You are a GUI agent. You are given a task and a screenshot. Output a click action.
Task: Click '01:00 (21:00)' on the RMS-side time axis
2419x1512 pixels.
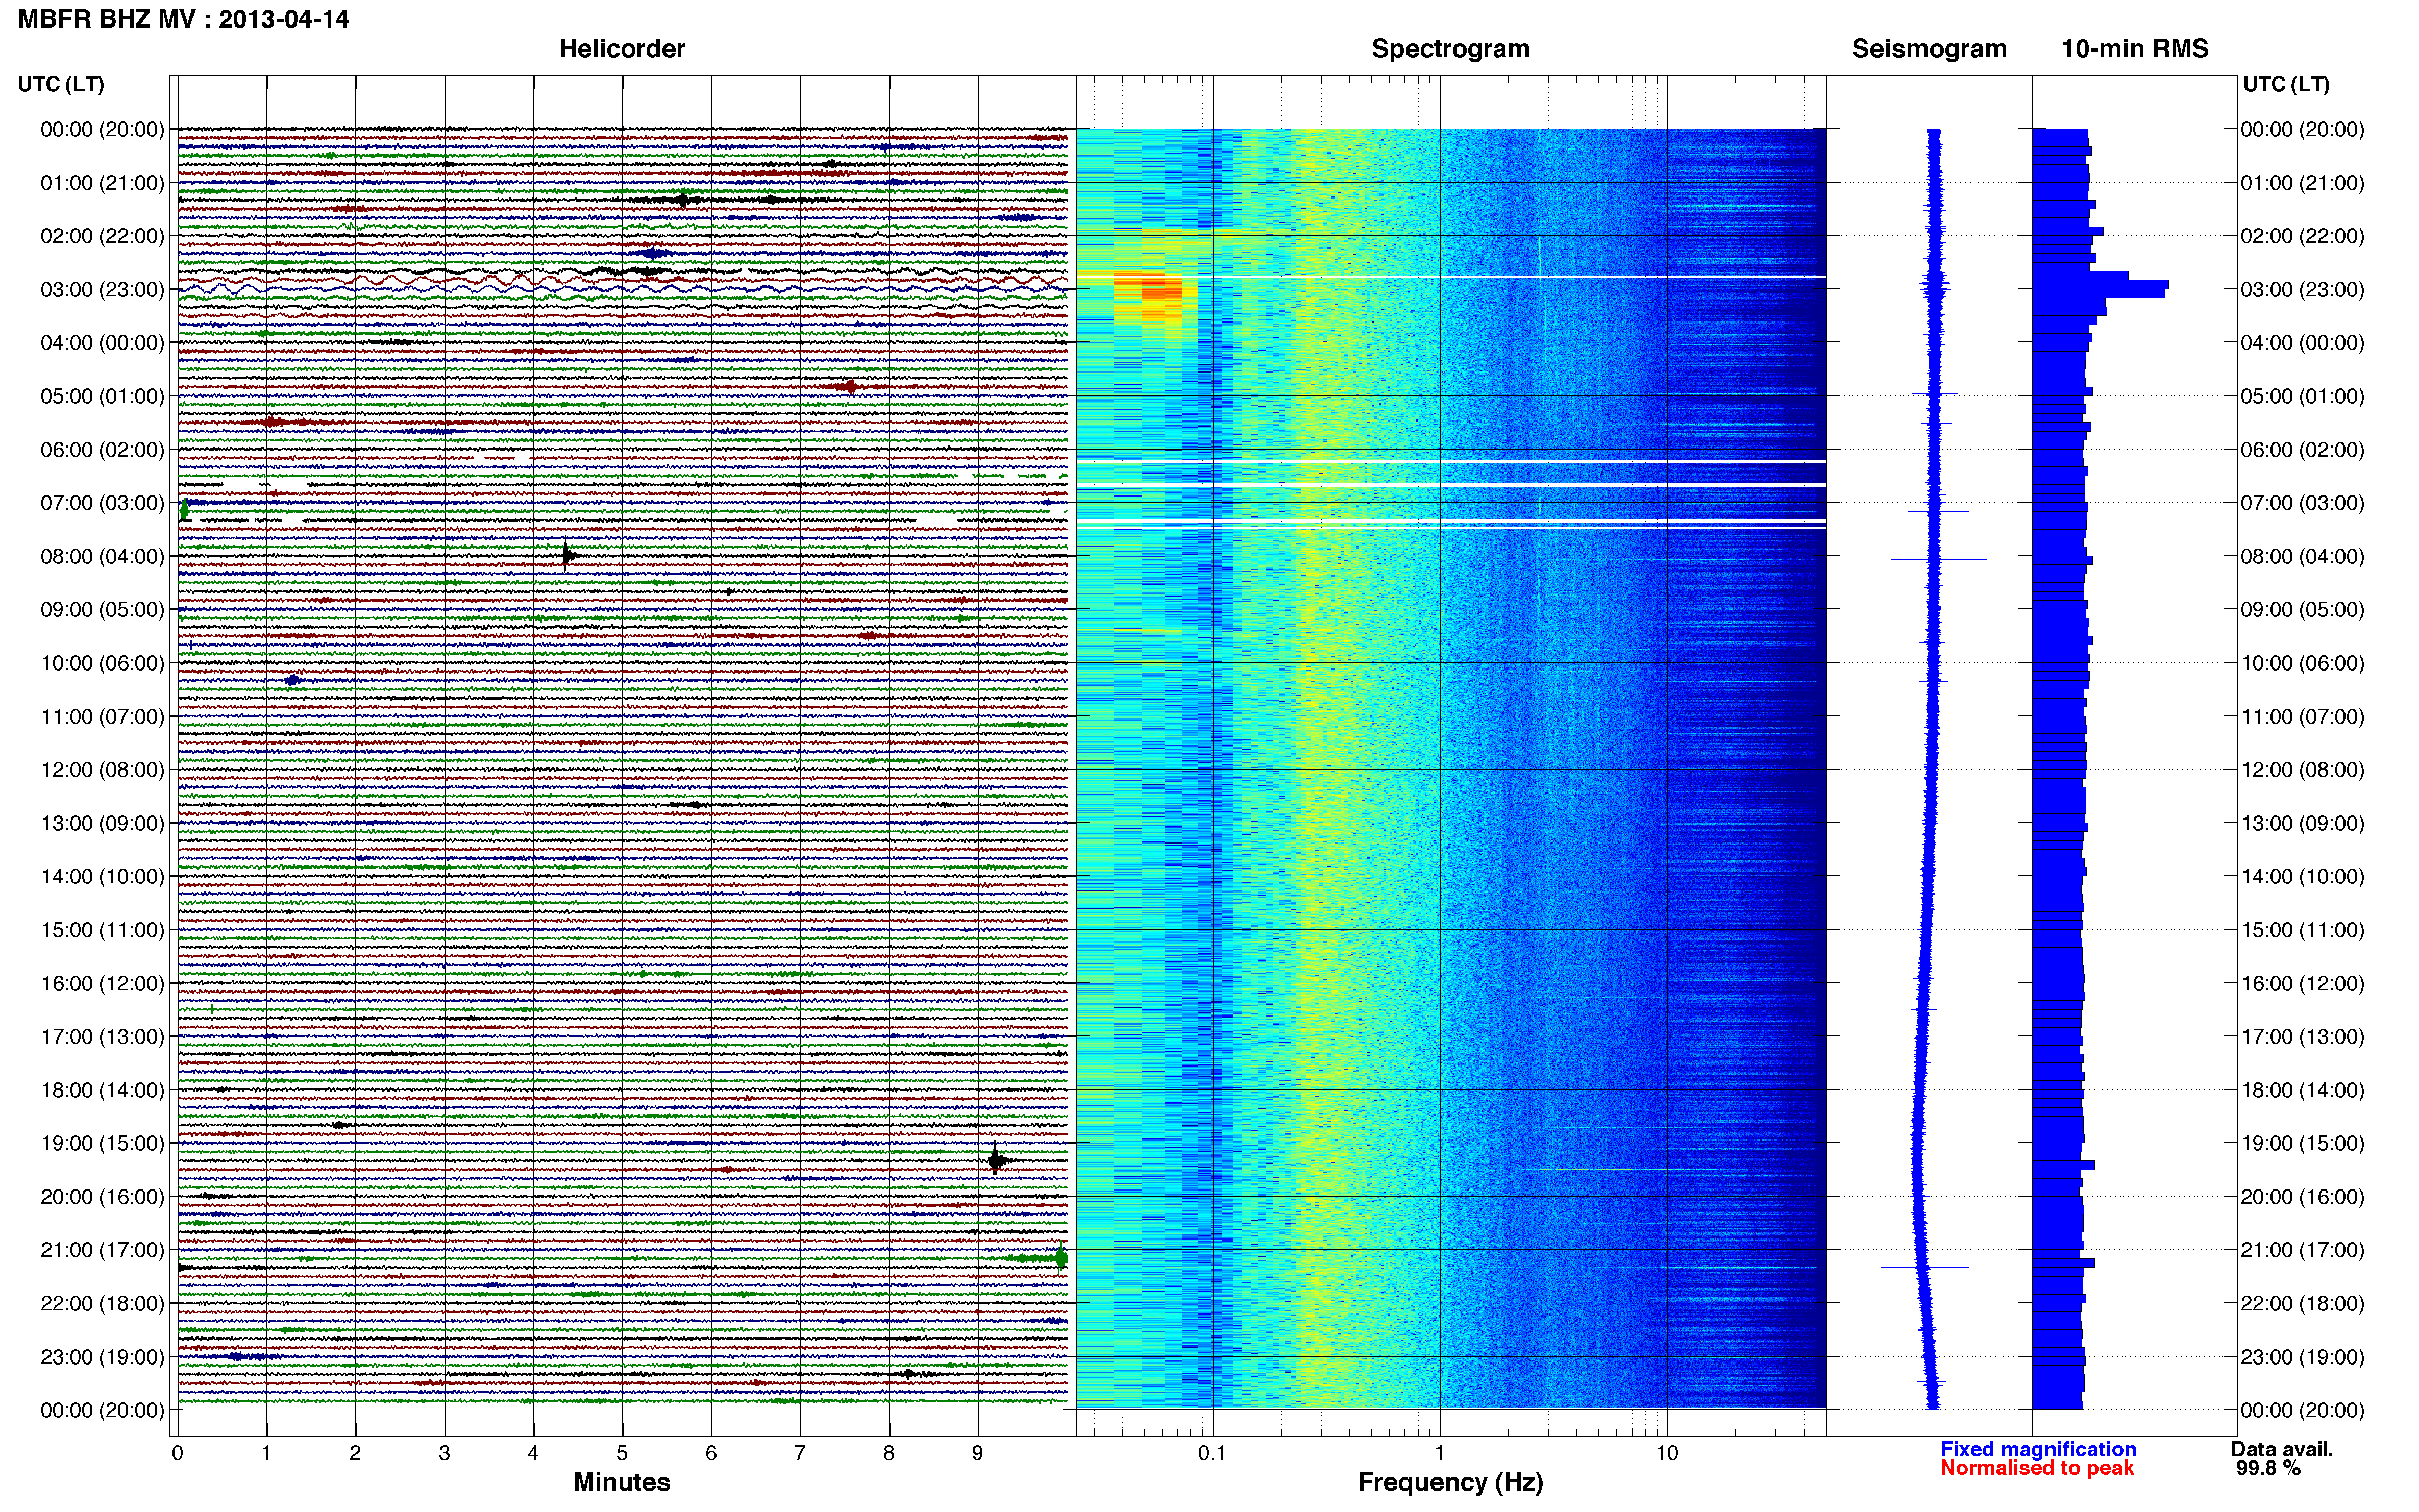[x=2302, y=183]
